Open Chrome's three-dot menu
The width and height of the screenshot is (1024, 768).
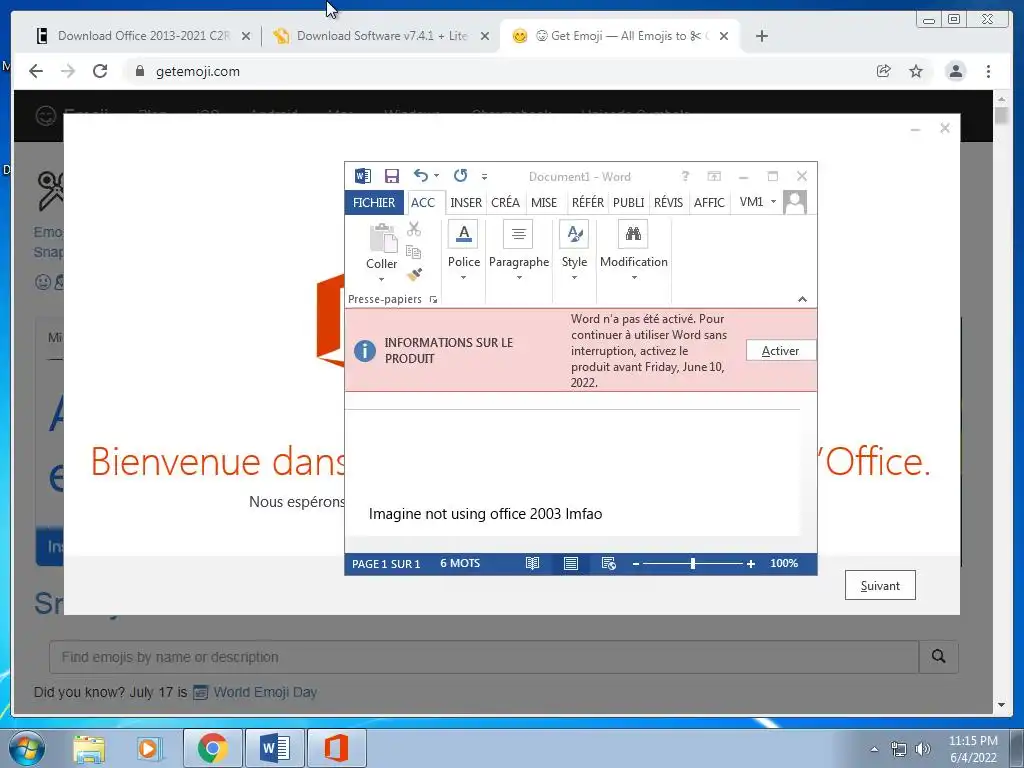coord(988,71)
